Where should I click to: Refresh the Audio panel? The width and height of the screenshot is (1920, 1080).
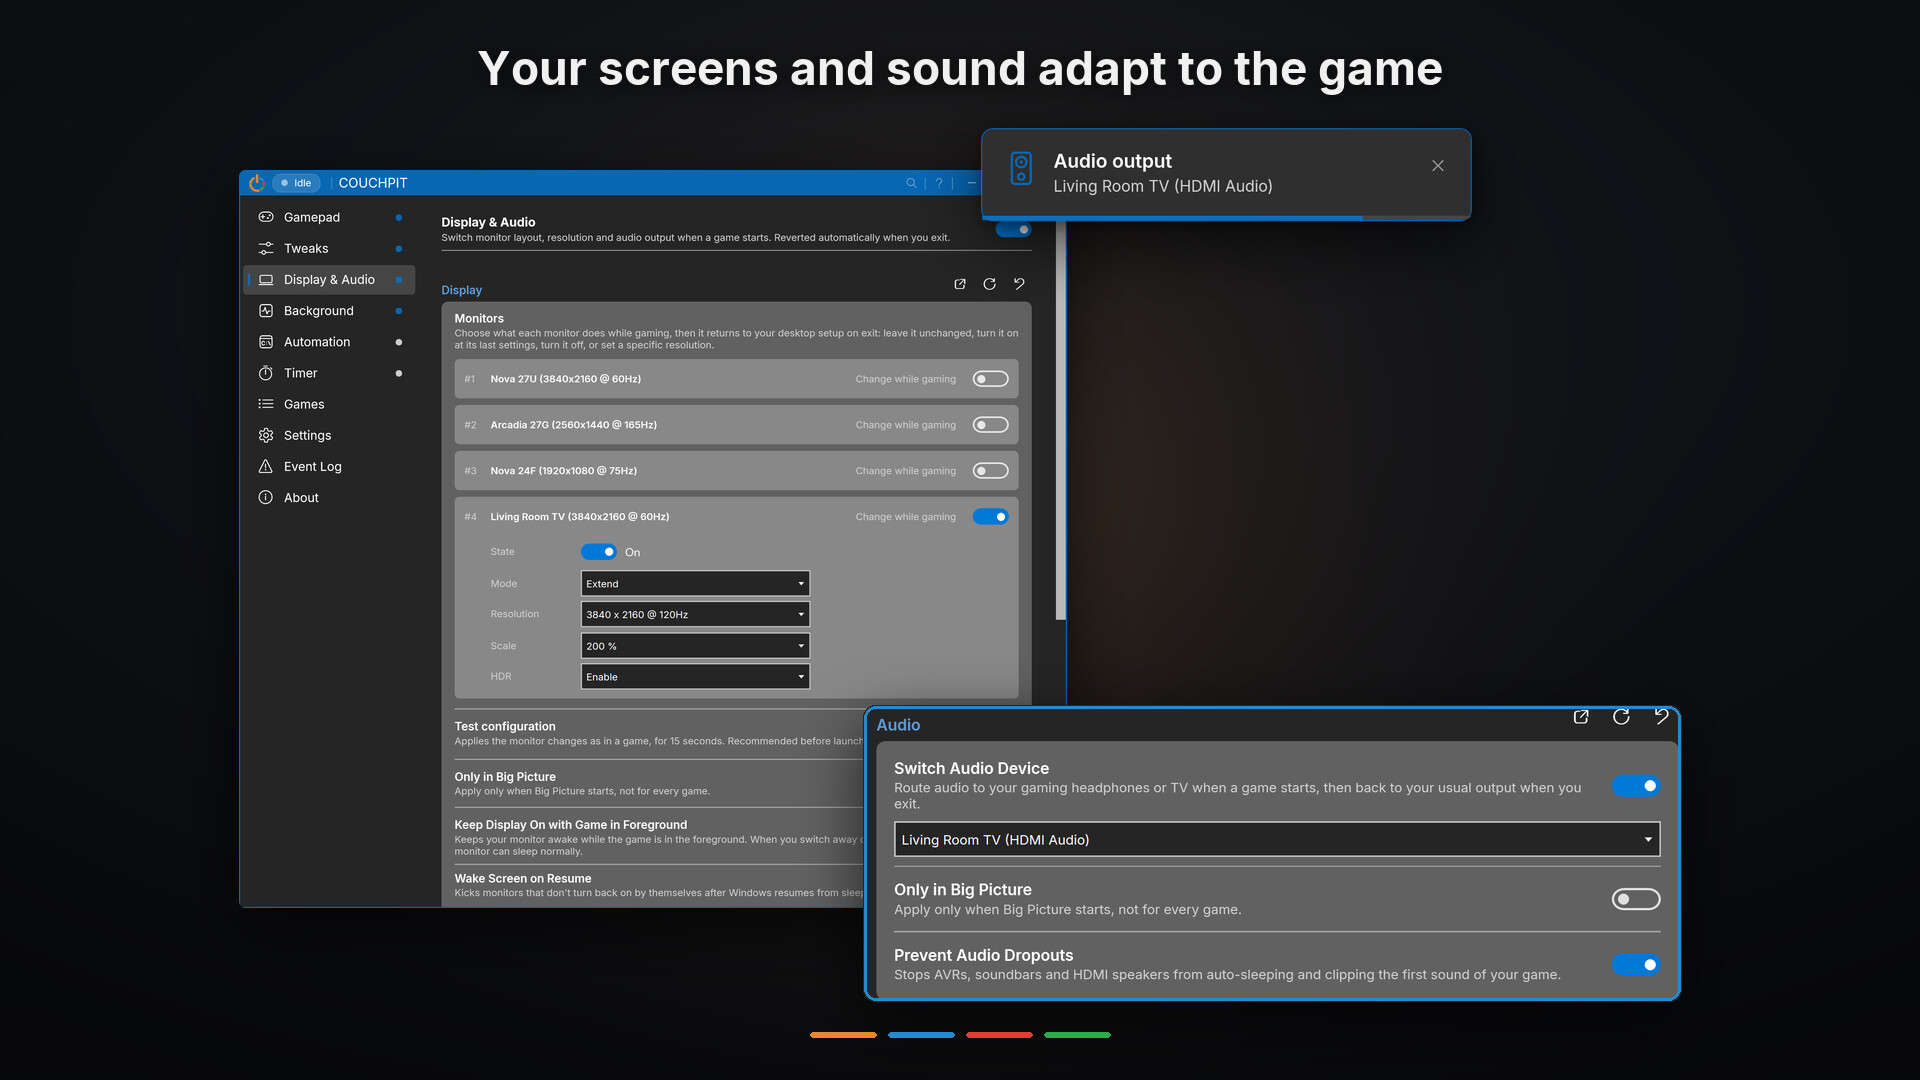[1621, 717]
